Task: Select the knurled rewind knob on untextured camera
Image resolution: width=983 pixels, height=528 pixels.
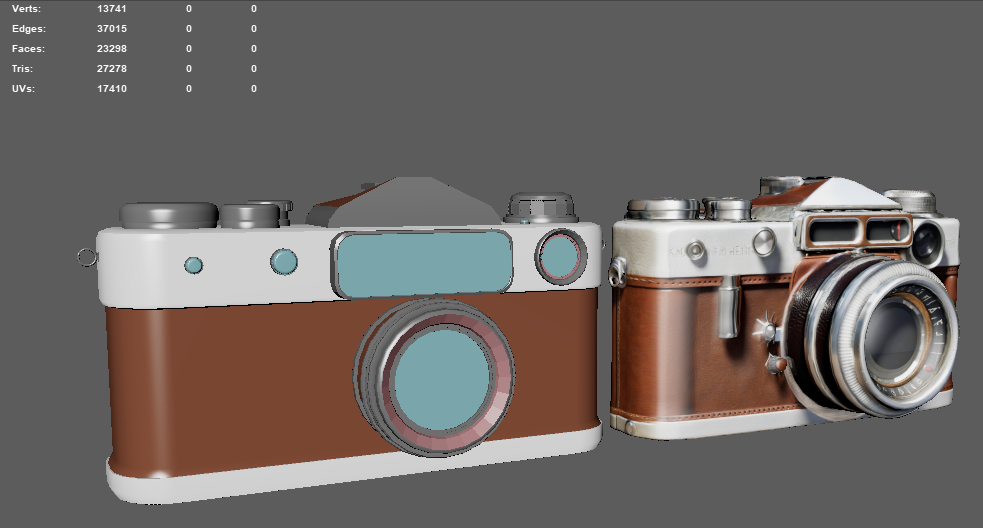Action: [540, 208]
